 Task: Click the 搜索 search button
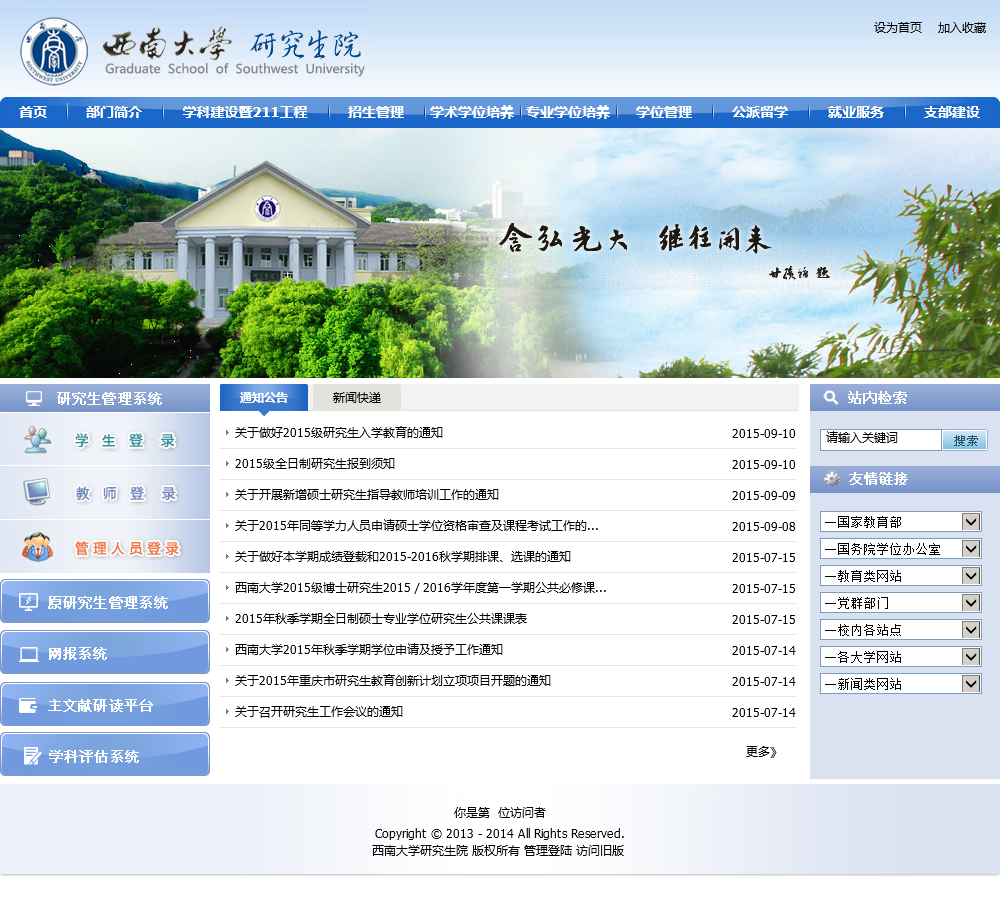tap(965, 440)
